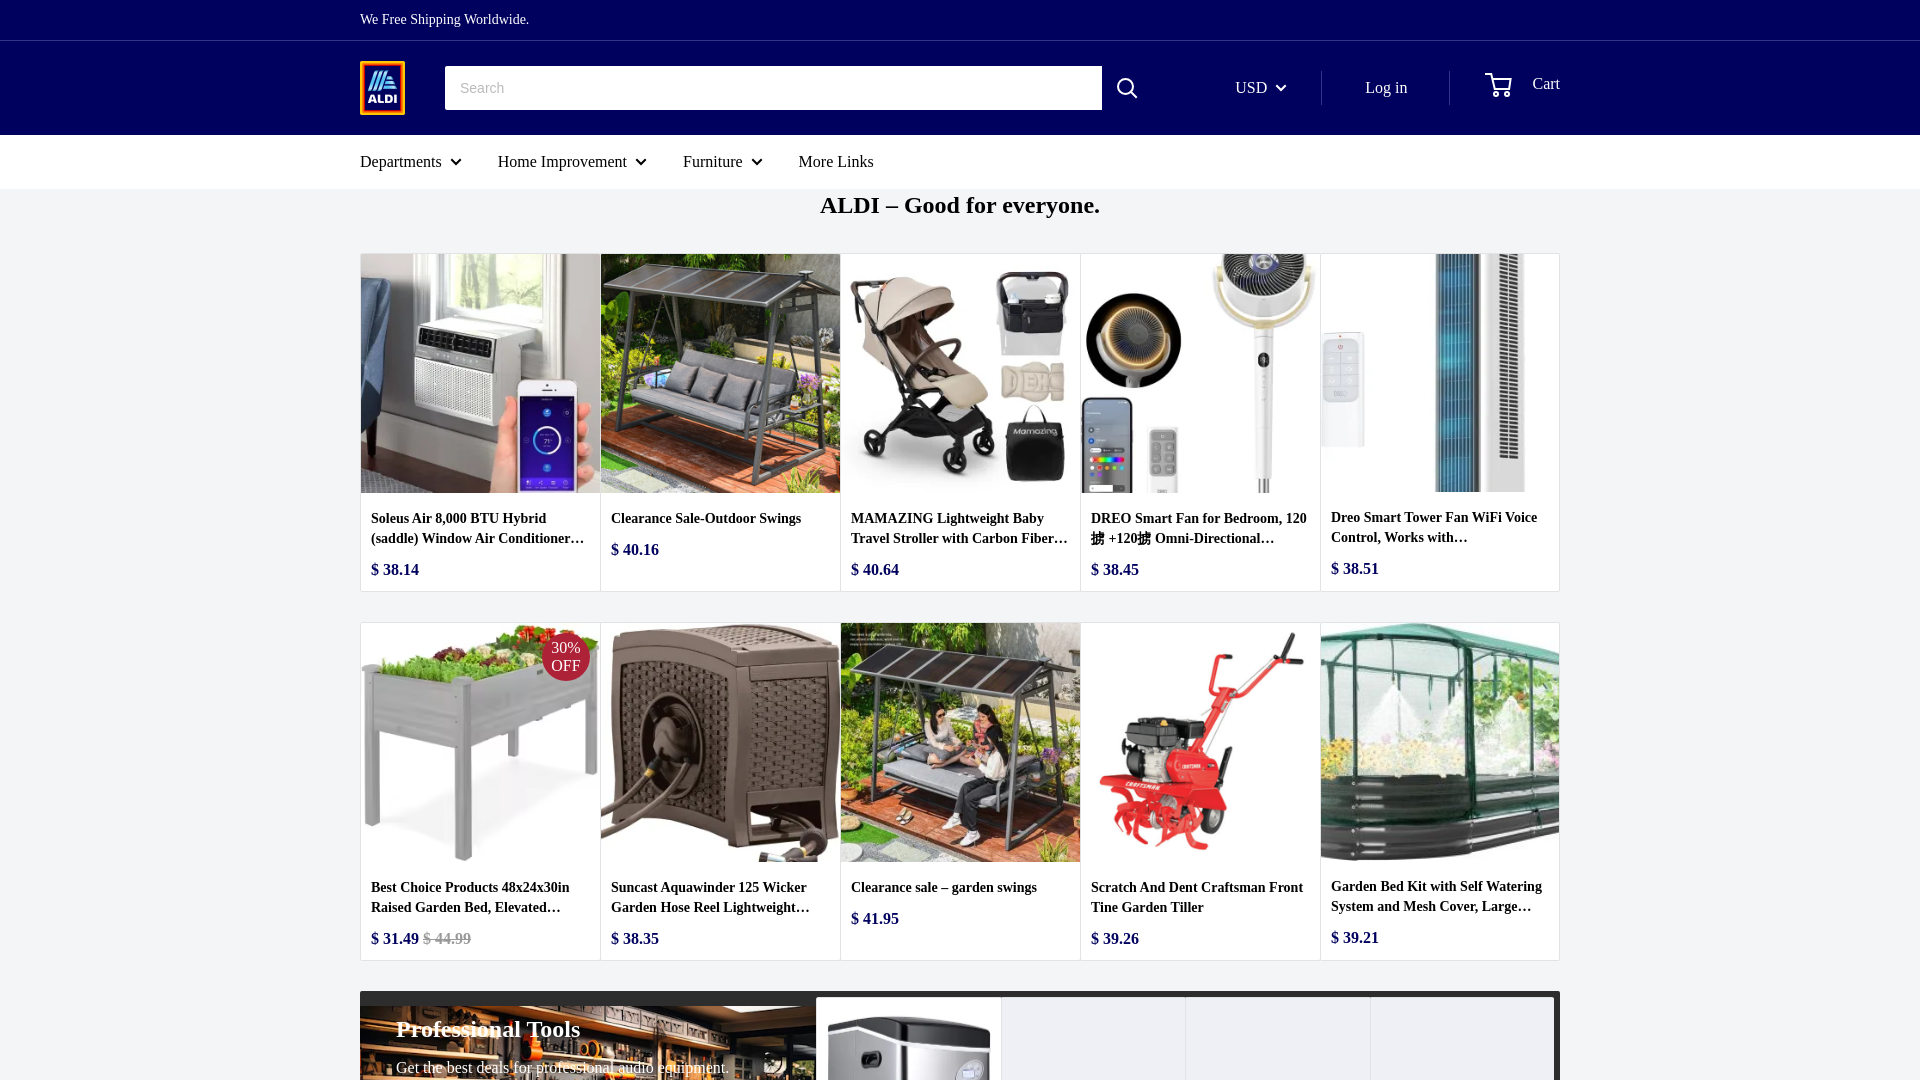
Task: Click the 30% OFF badge
Action: [x=566, y=657]
